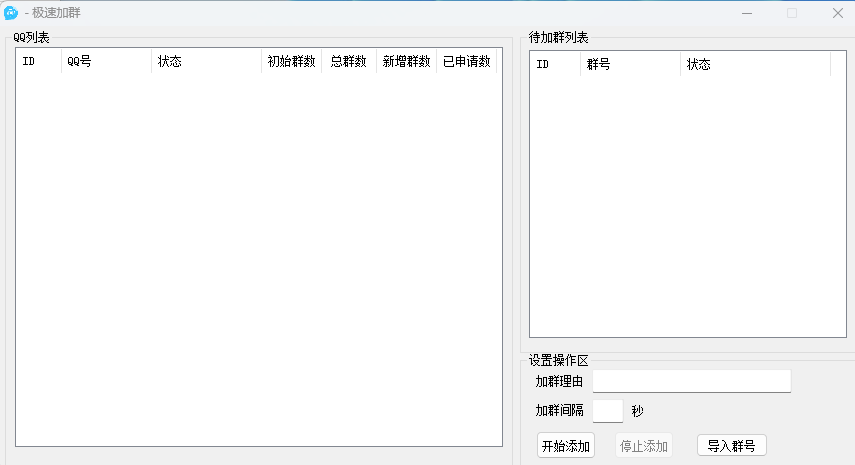Click ID header in 待加群列表
Viewport: 855px width, 465px height.
pos(555,65)
